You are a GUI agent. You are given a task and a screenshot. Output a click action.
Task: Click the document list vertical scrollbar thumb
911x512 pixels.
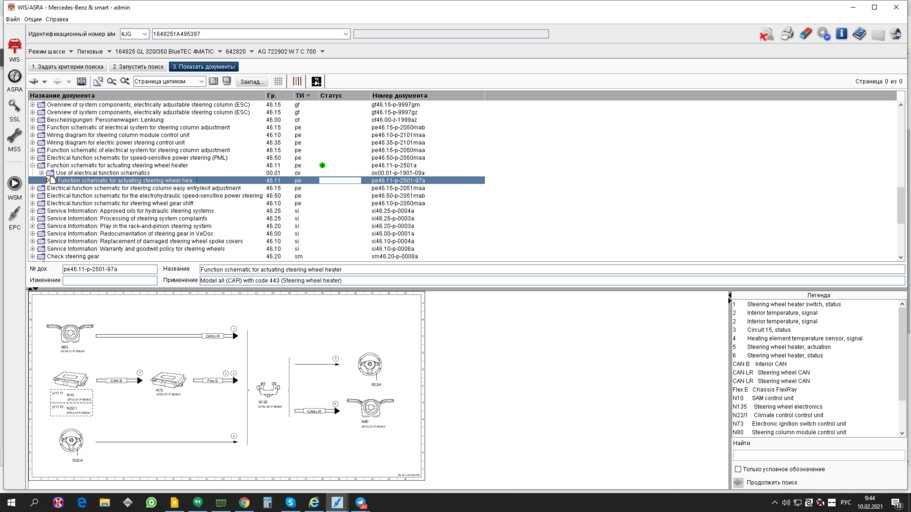tap(901, 205)
